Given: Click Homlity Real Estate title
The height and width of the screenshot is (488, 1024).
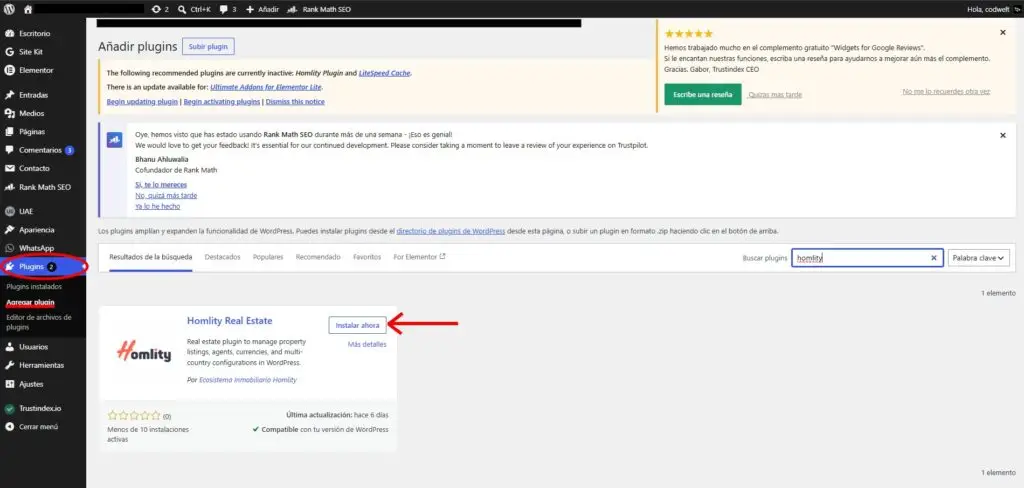Looking at the screenshot, I should click(x=229, y=321).
